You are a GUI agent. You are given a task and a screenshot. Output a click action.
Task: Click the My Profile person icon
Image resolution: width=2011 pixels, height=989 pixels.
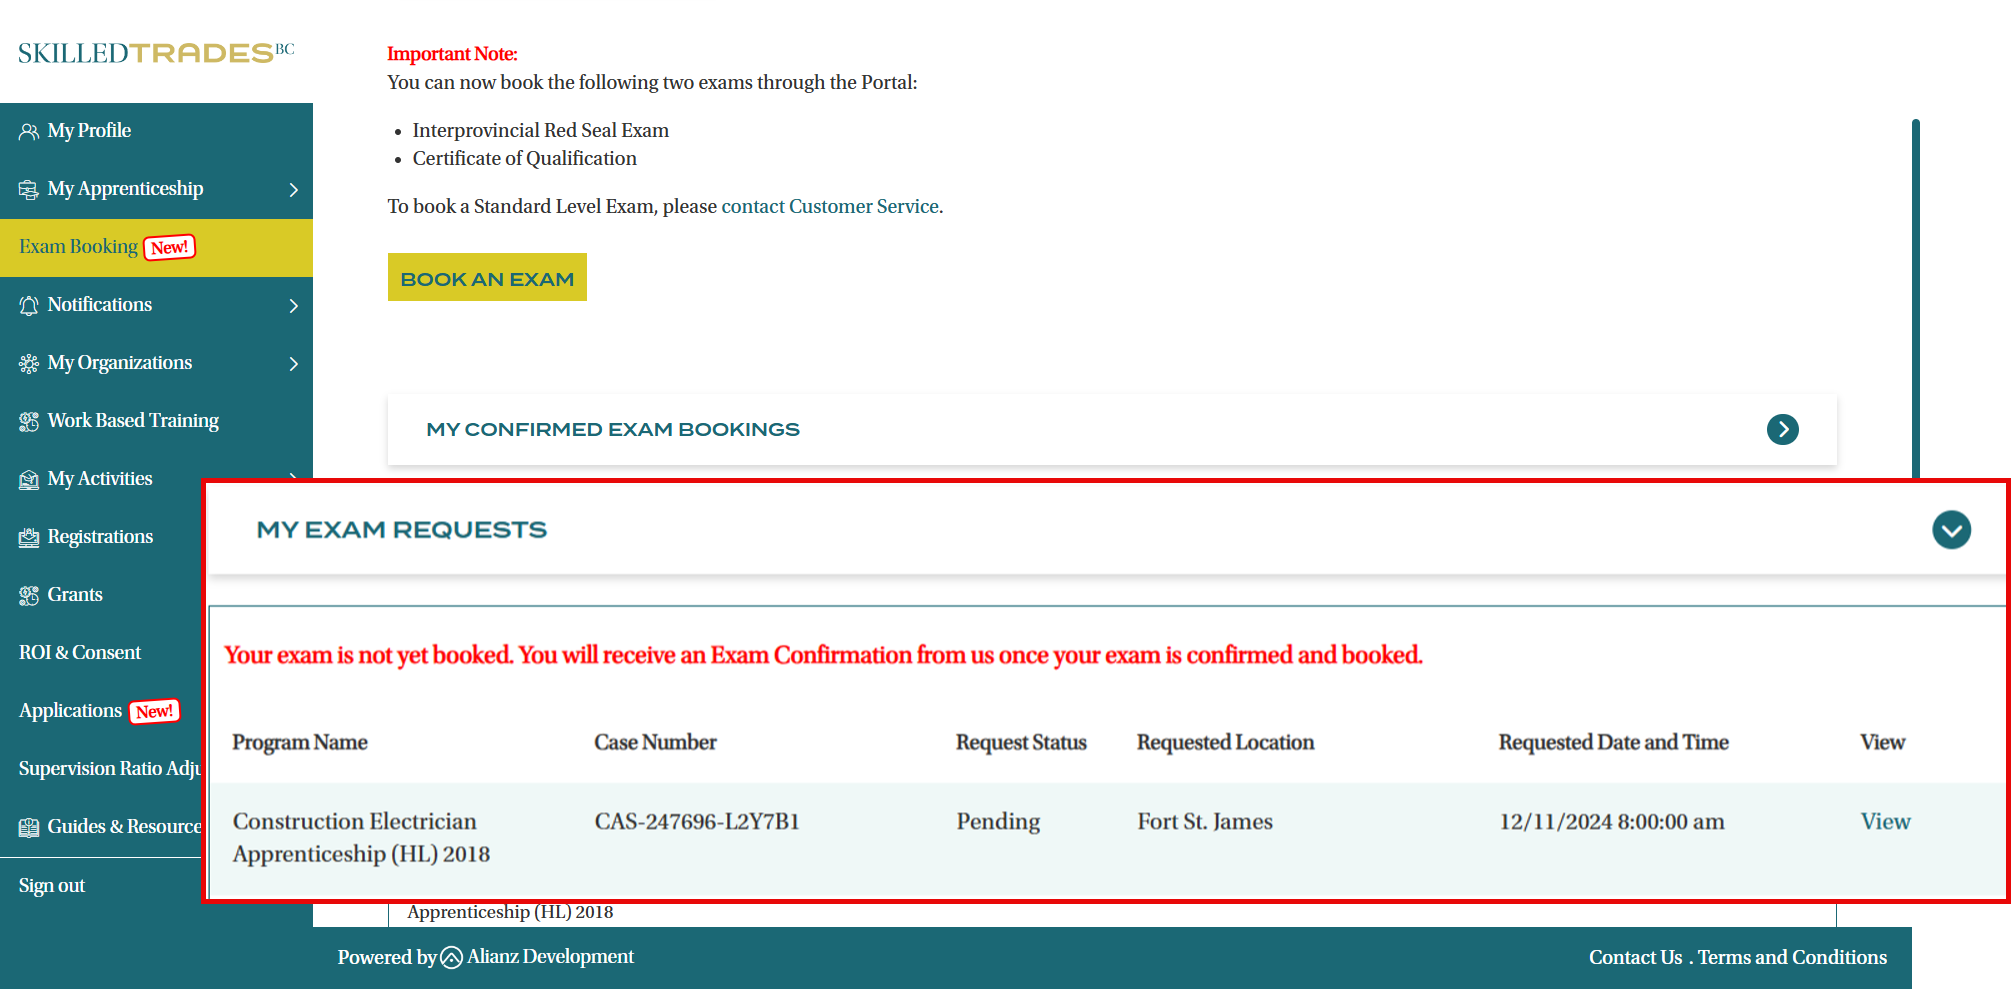(29, 131)
